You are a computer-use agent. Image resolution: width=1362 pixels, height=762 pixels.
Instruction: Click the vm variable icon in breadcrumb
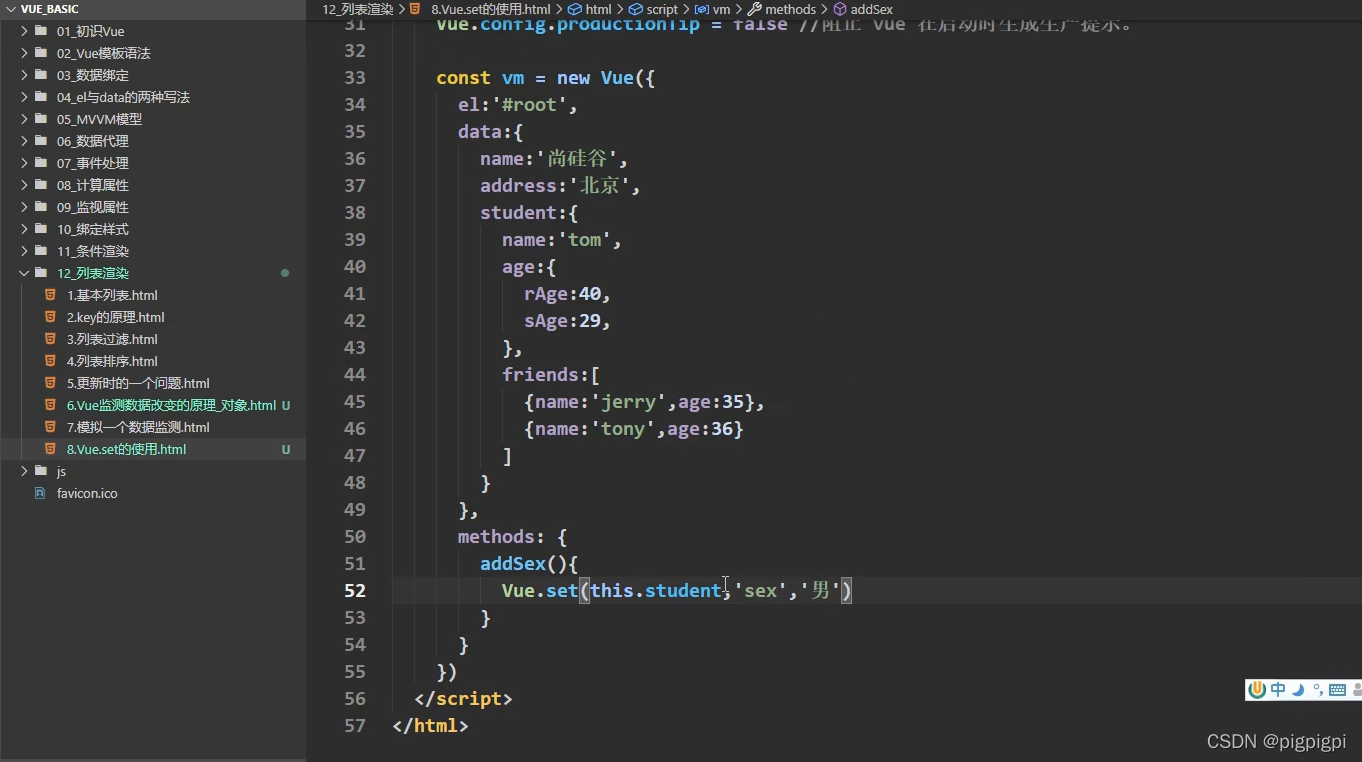702,9
